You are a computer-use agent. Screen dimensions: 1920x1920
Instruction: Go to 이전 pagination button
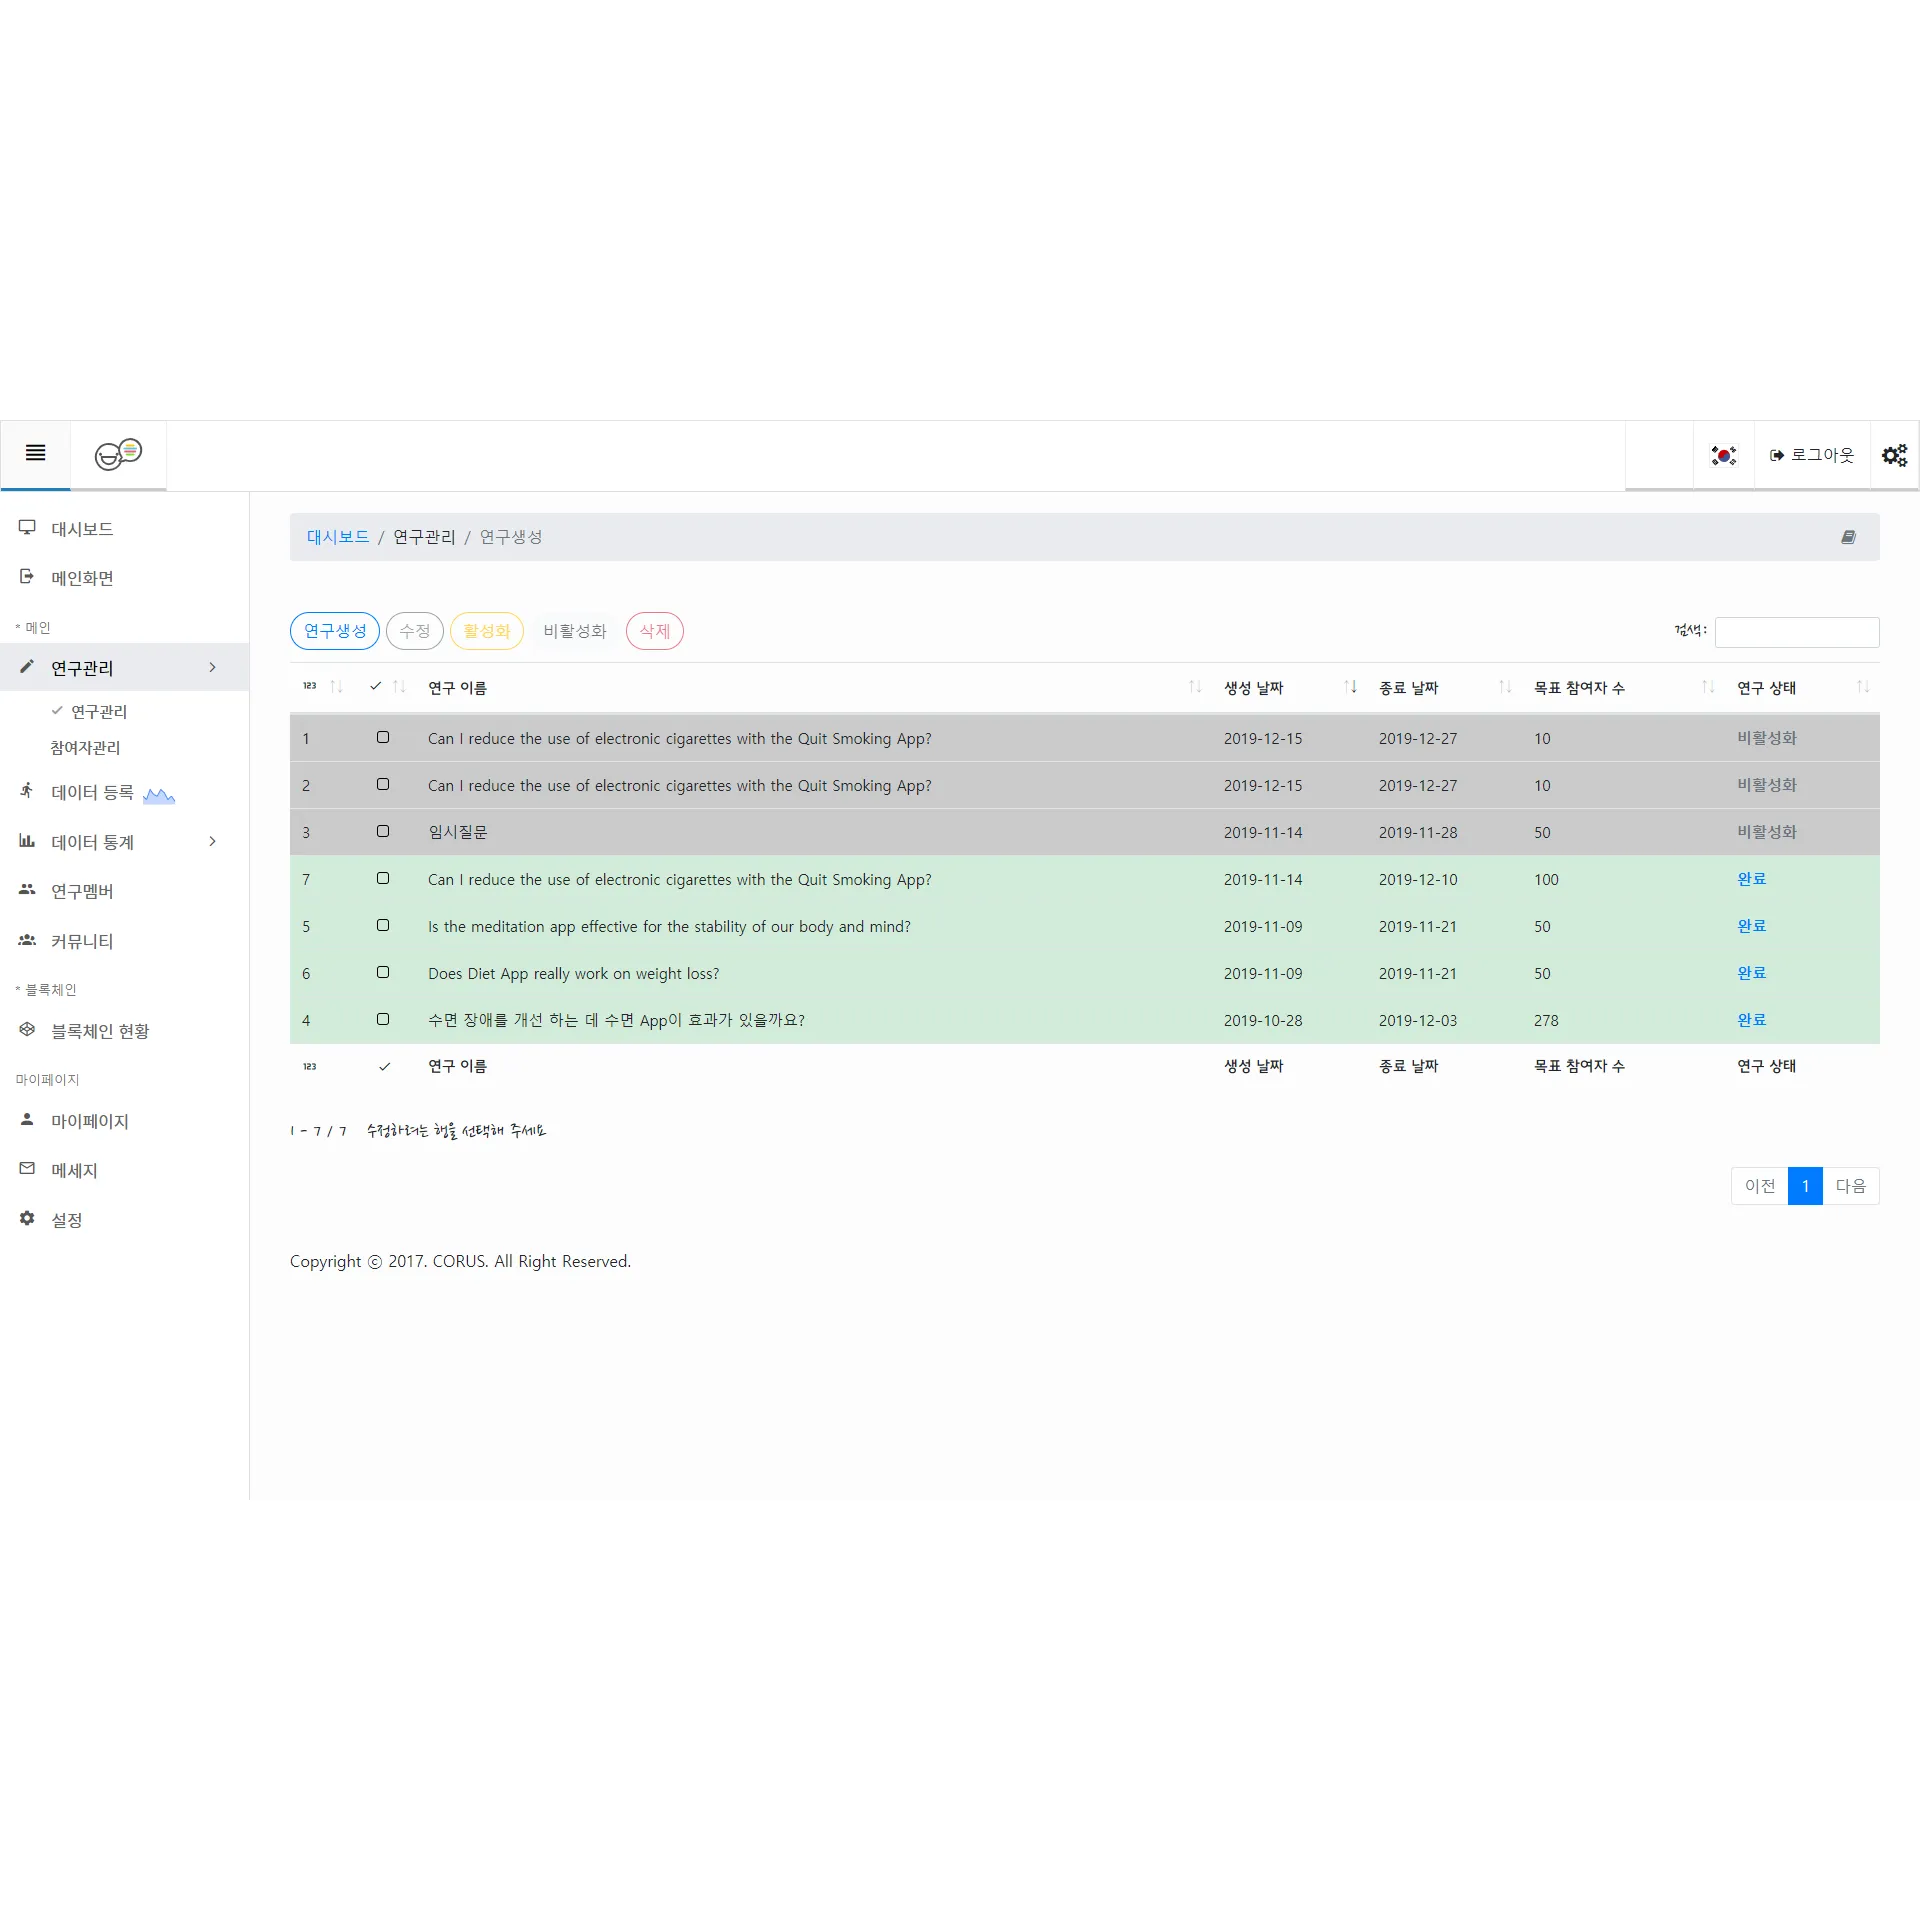click(x=1760, y=1186)
